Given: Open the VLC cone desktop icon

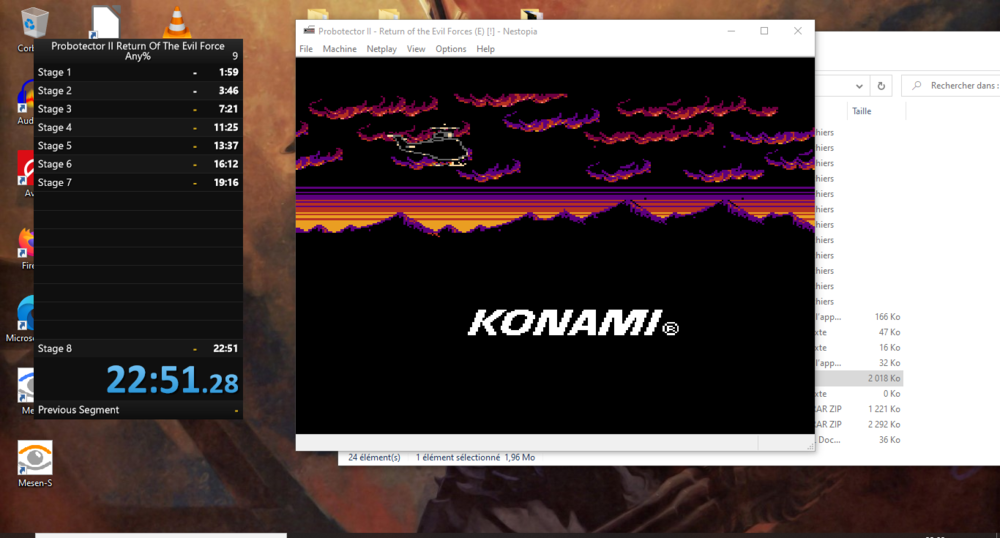Looking at the screenshot, I should click(x=177, y=22).
